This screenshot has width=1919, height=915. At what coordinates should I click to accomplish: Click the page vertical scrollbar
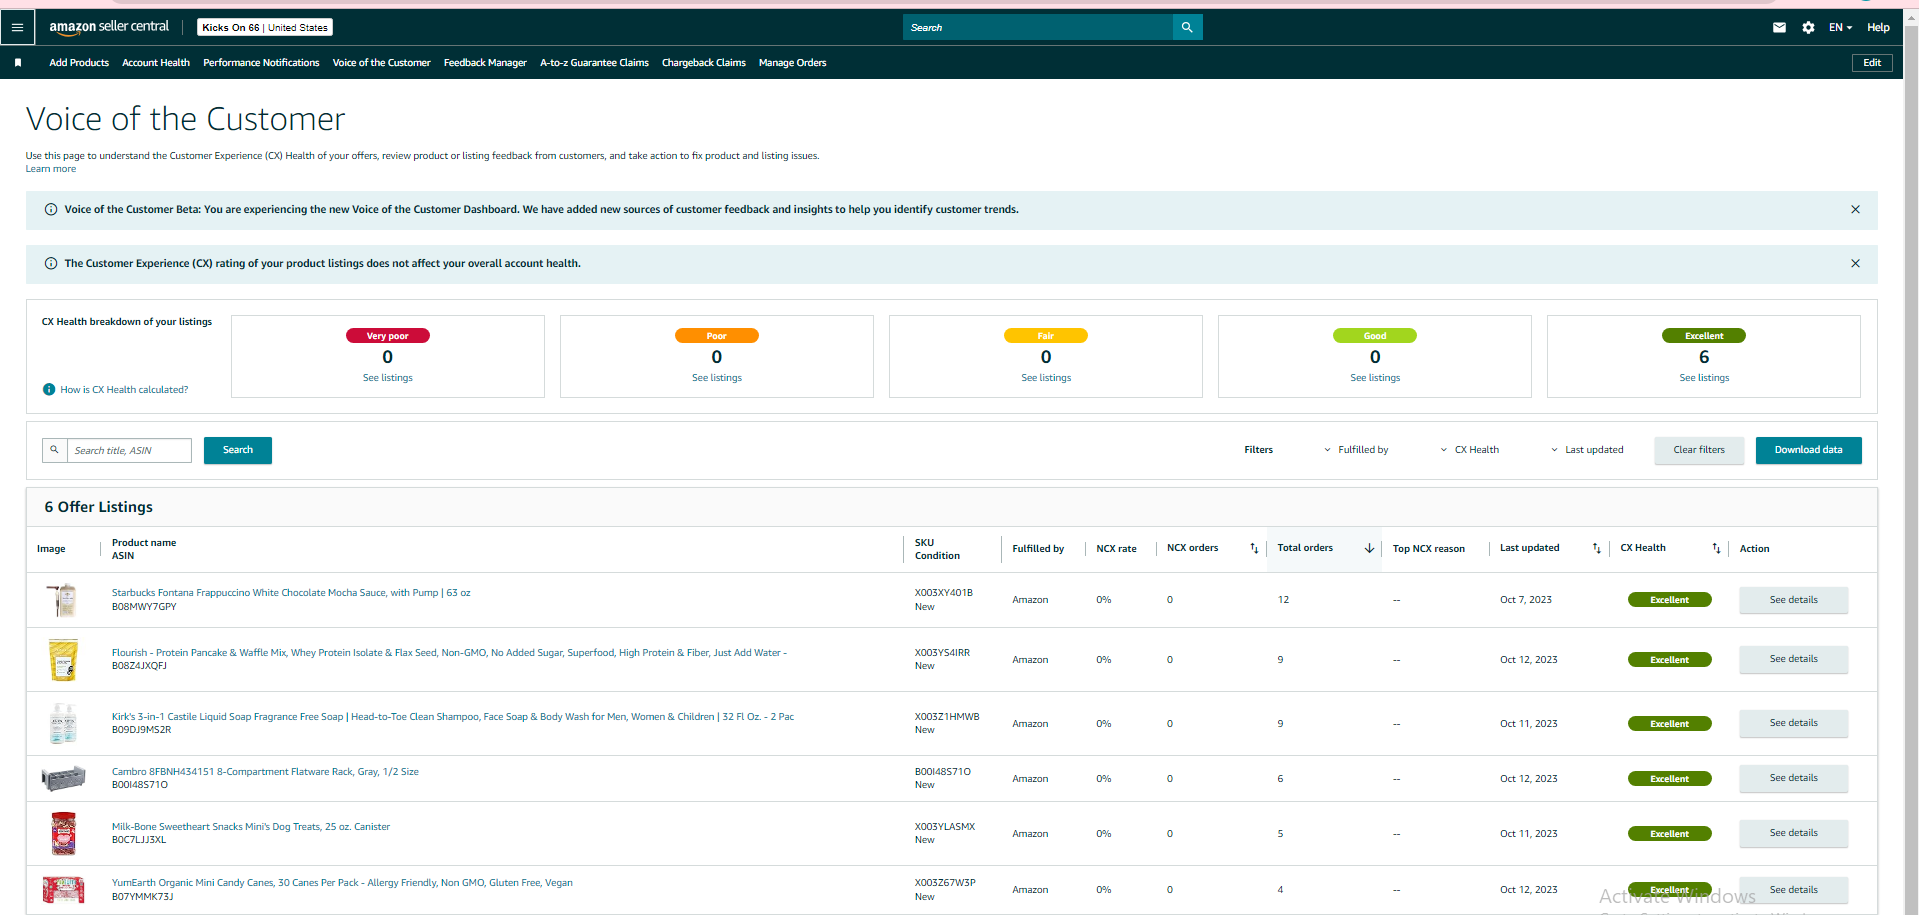tap(1911, 460)
